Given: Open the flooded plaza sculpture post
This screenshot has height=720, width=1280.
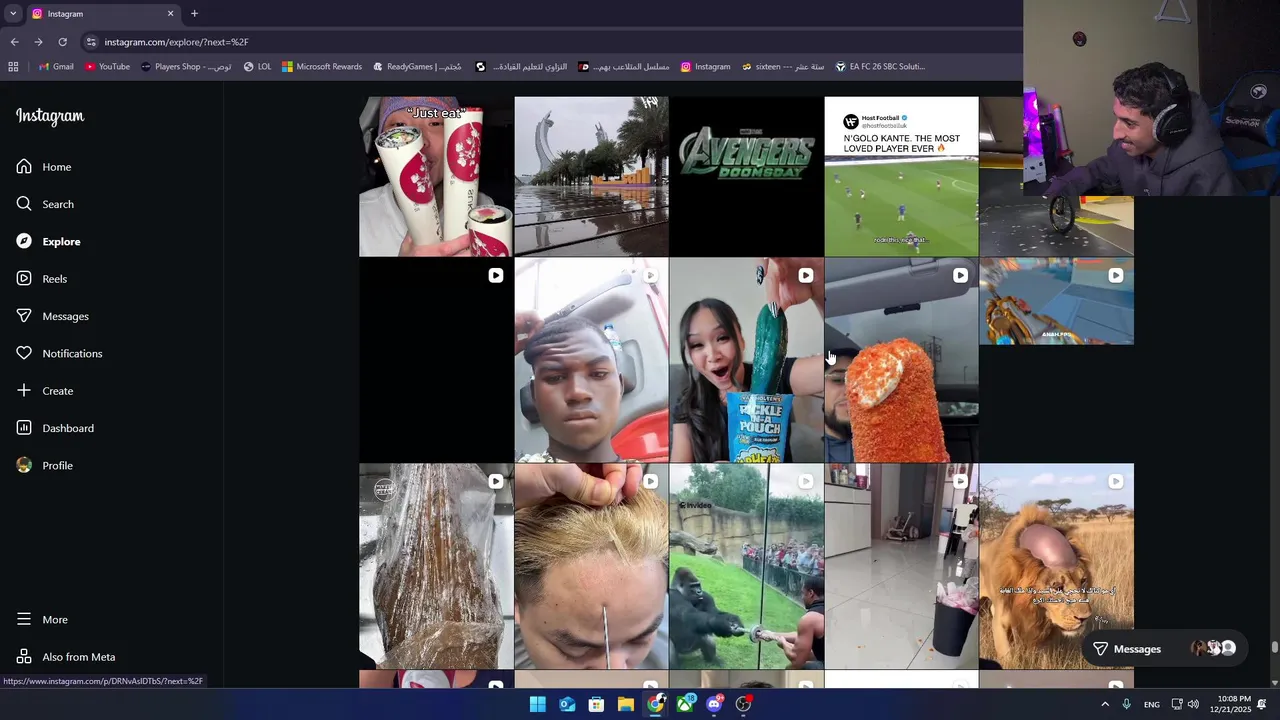Looking at the screenshot, I should point(591,176).
